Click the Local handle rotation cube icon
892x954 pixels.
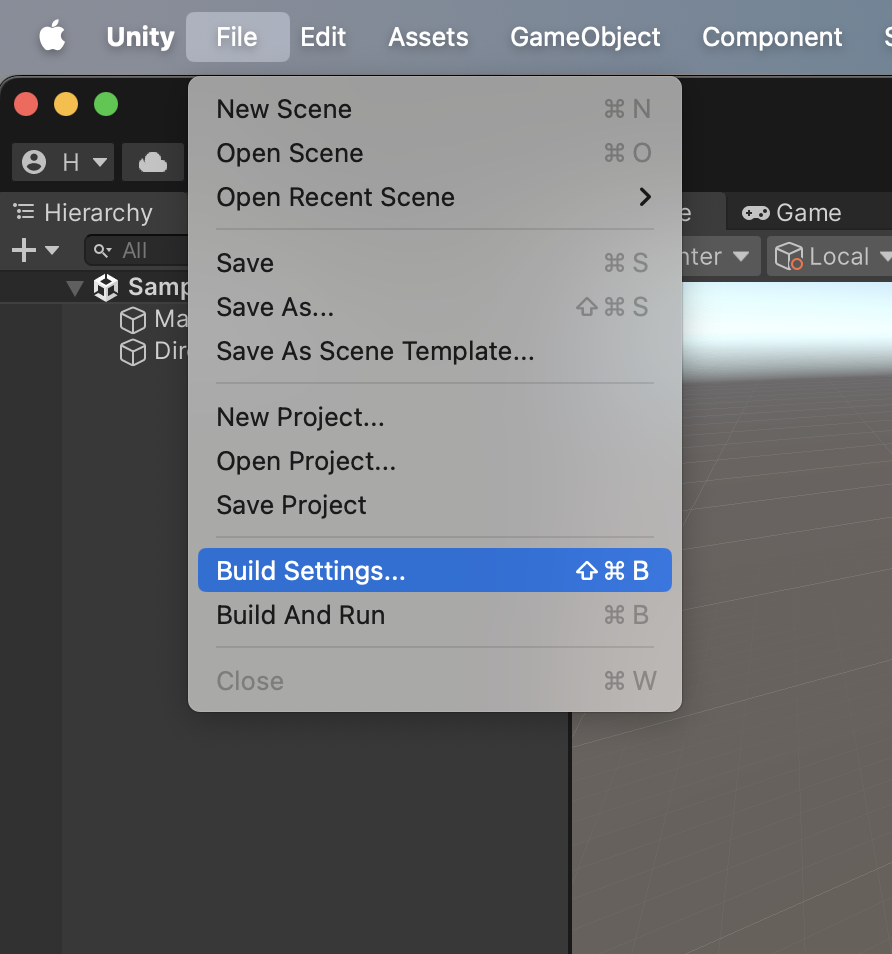(x=789, y=256)
